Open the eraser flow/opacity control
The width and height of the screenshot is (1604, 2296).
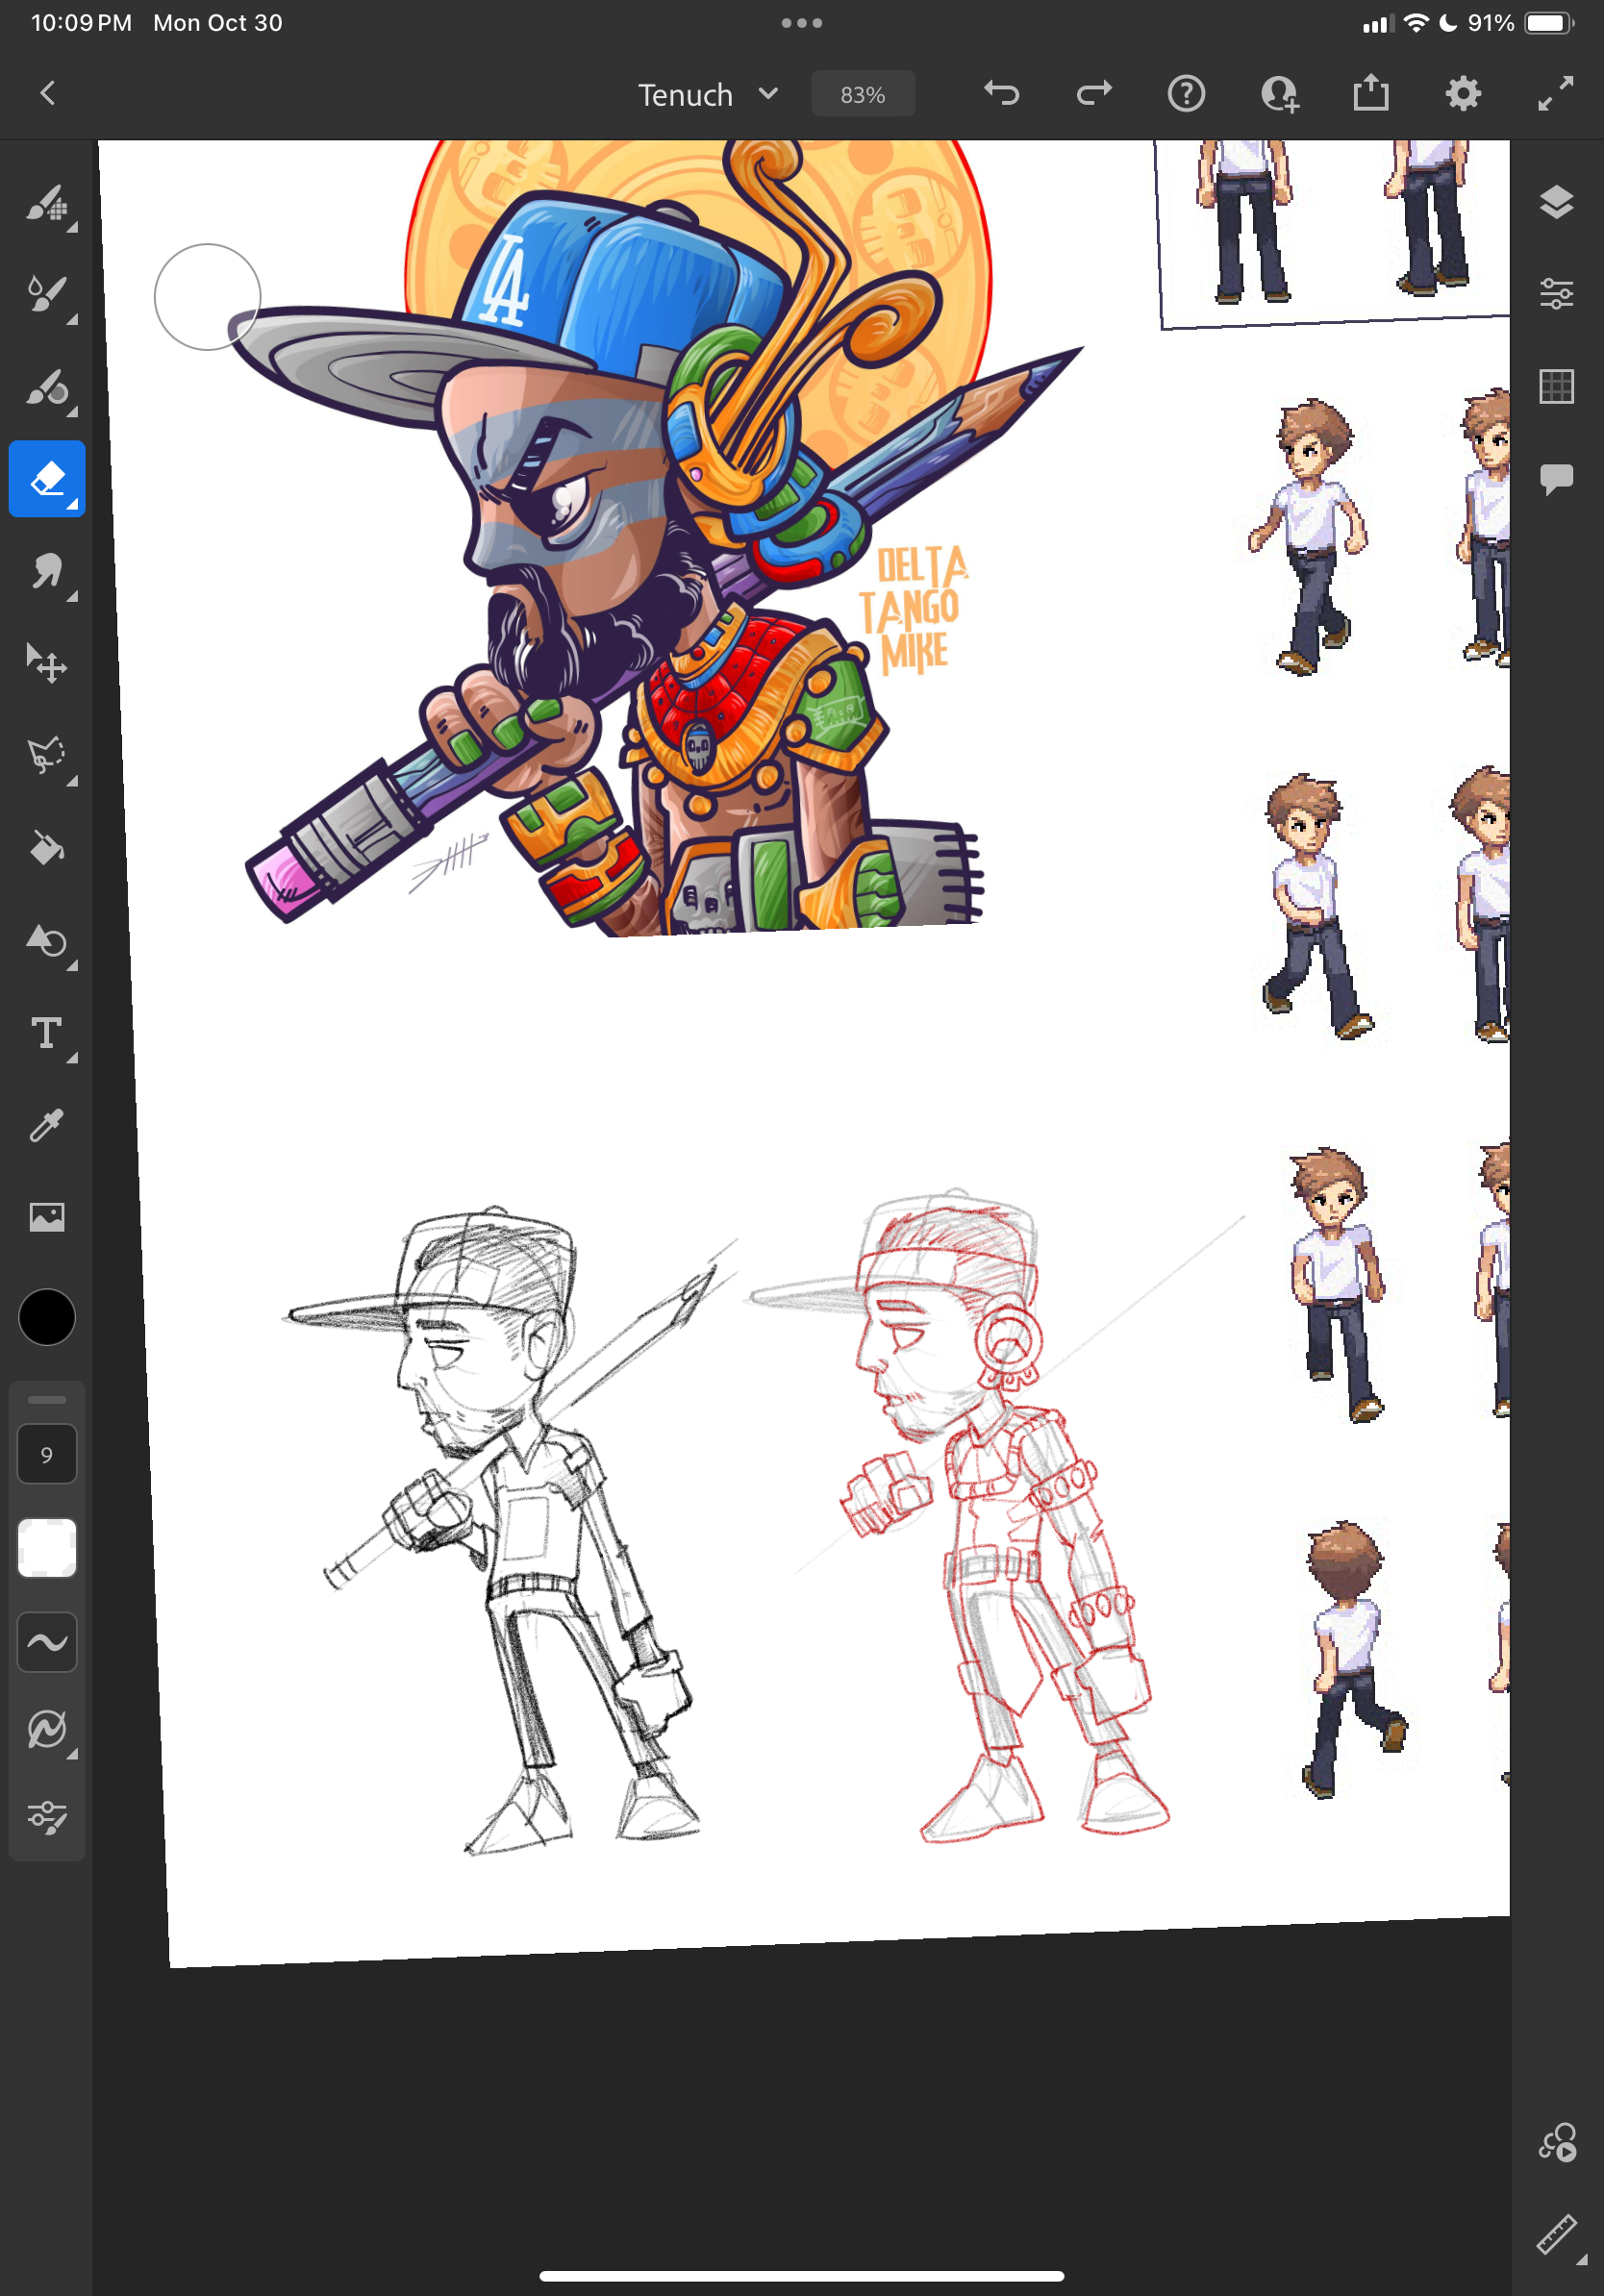[47, 1548]
